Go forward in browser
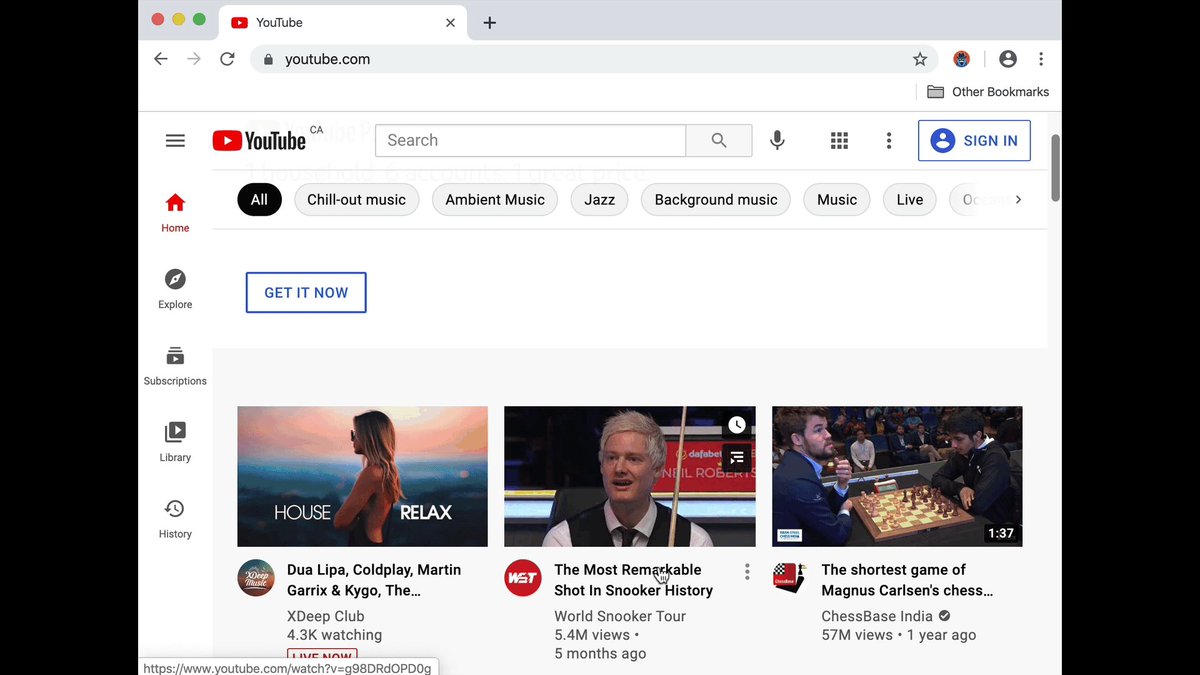 194,59
